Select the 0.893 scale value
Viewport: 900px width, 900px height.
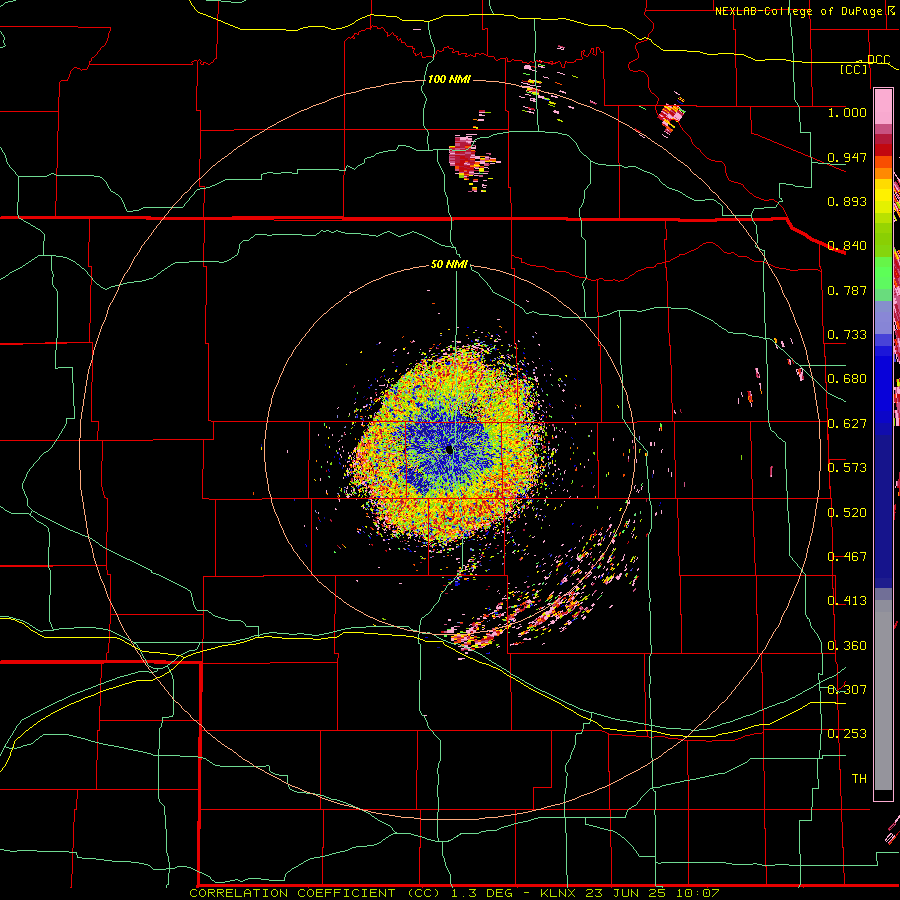tap(847, 201)
